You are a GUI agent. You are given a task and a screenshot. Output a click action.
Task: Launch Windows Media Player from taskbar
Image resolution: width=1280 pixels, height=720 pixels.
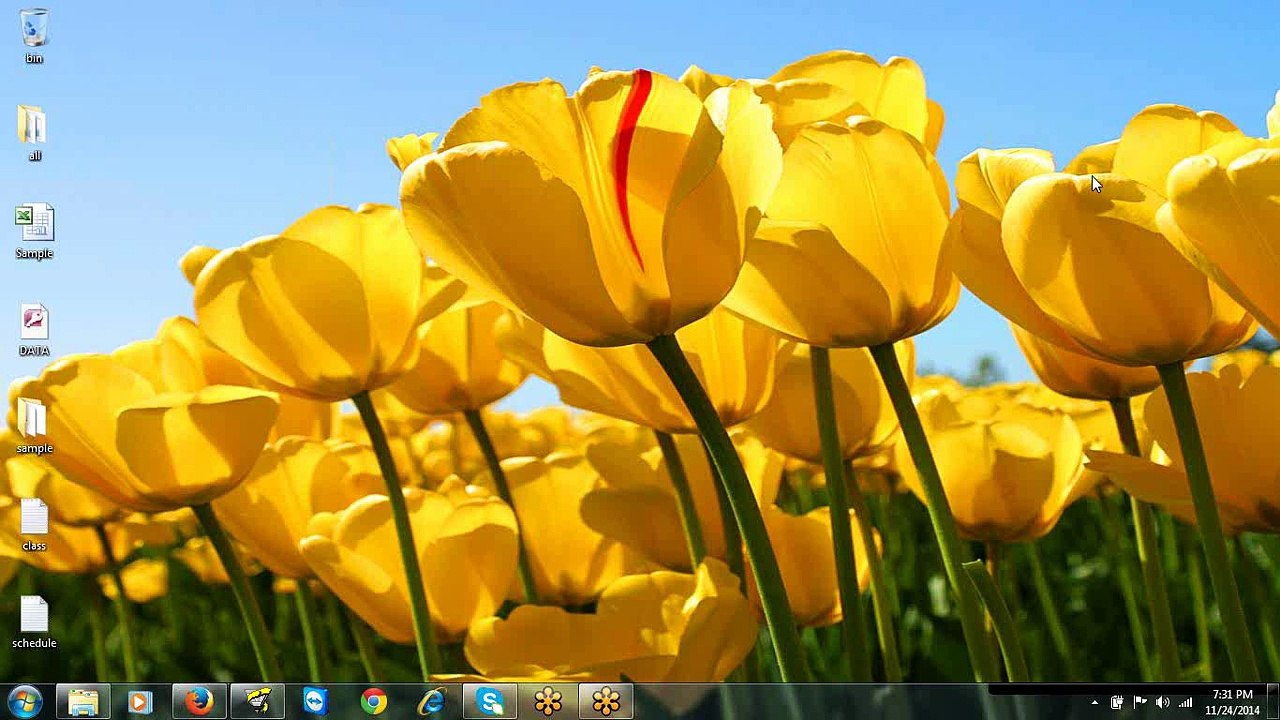[140, 702]
